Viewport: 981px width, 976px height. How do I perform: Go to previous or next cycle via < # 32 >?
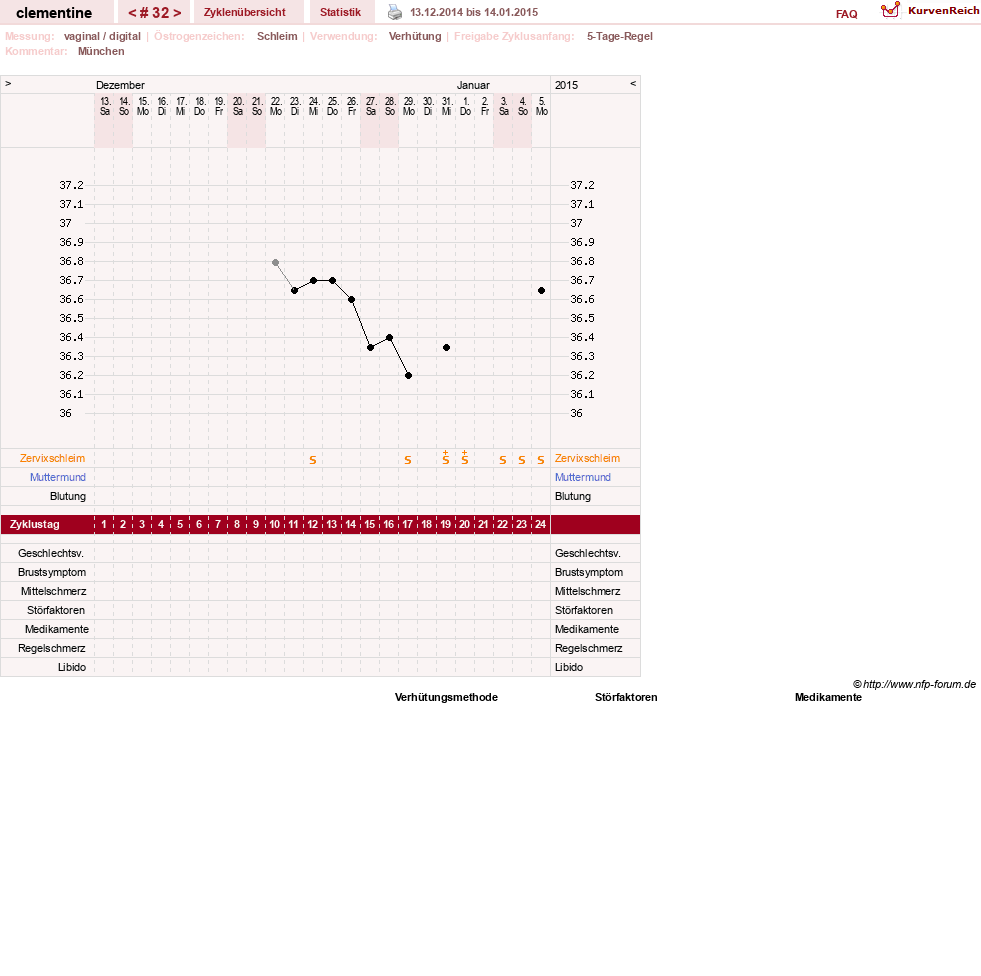coord(155,13)
